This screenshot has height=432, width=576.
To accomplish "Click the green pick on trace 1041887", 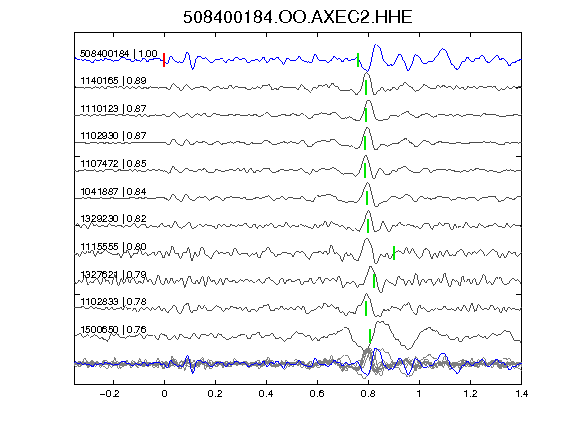I will [x=367, y=198].
